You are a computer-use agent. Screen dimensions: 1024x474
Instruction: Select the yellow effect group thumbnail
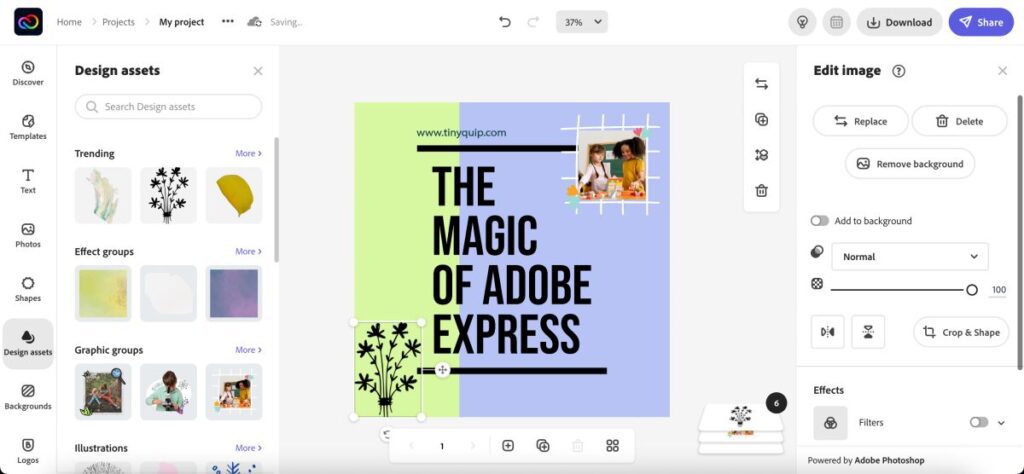point(103,293)
